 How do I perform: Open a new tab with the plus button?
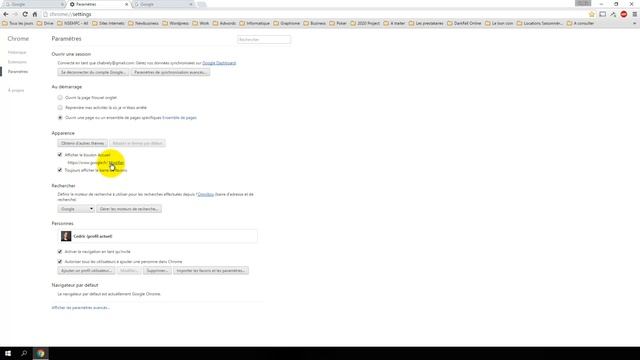click(x=201, y=4)
